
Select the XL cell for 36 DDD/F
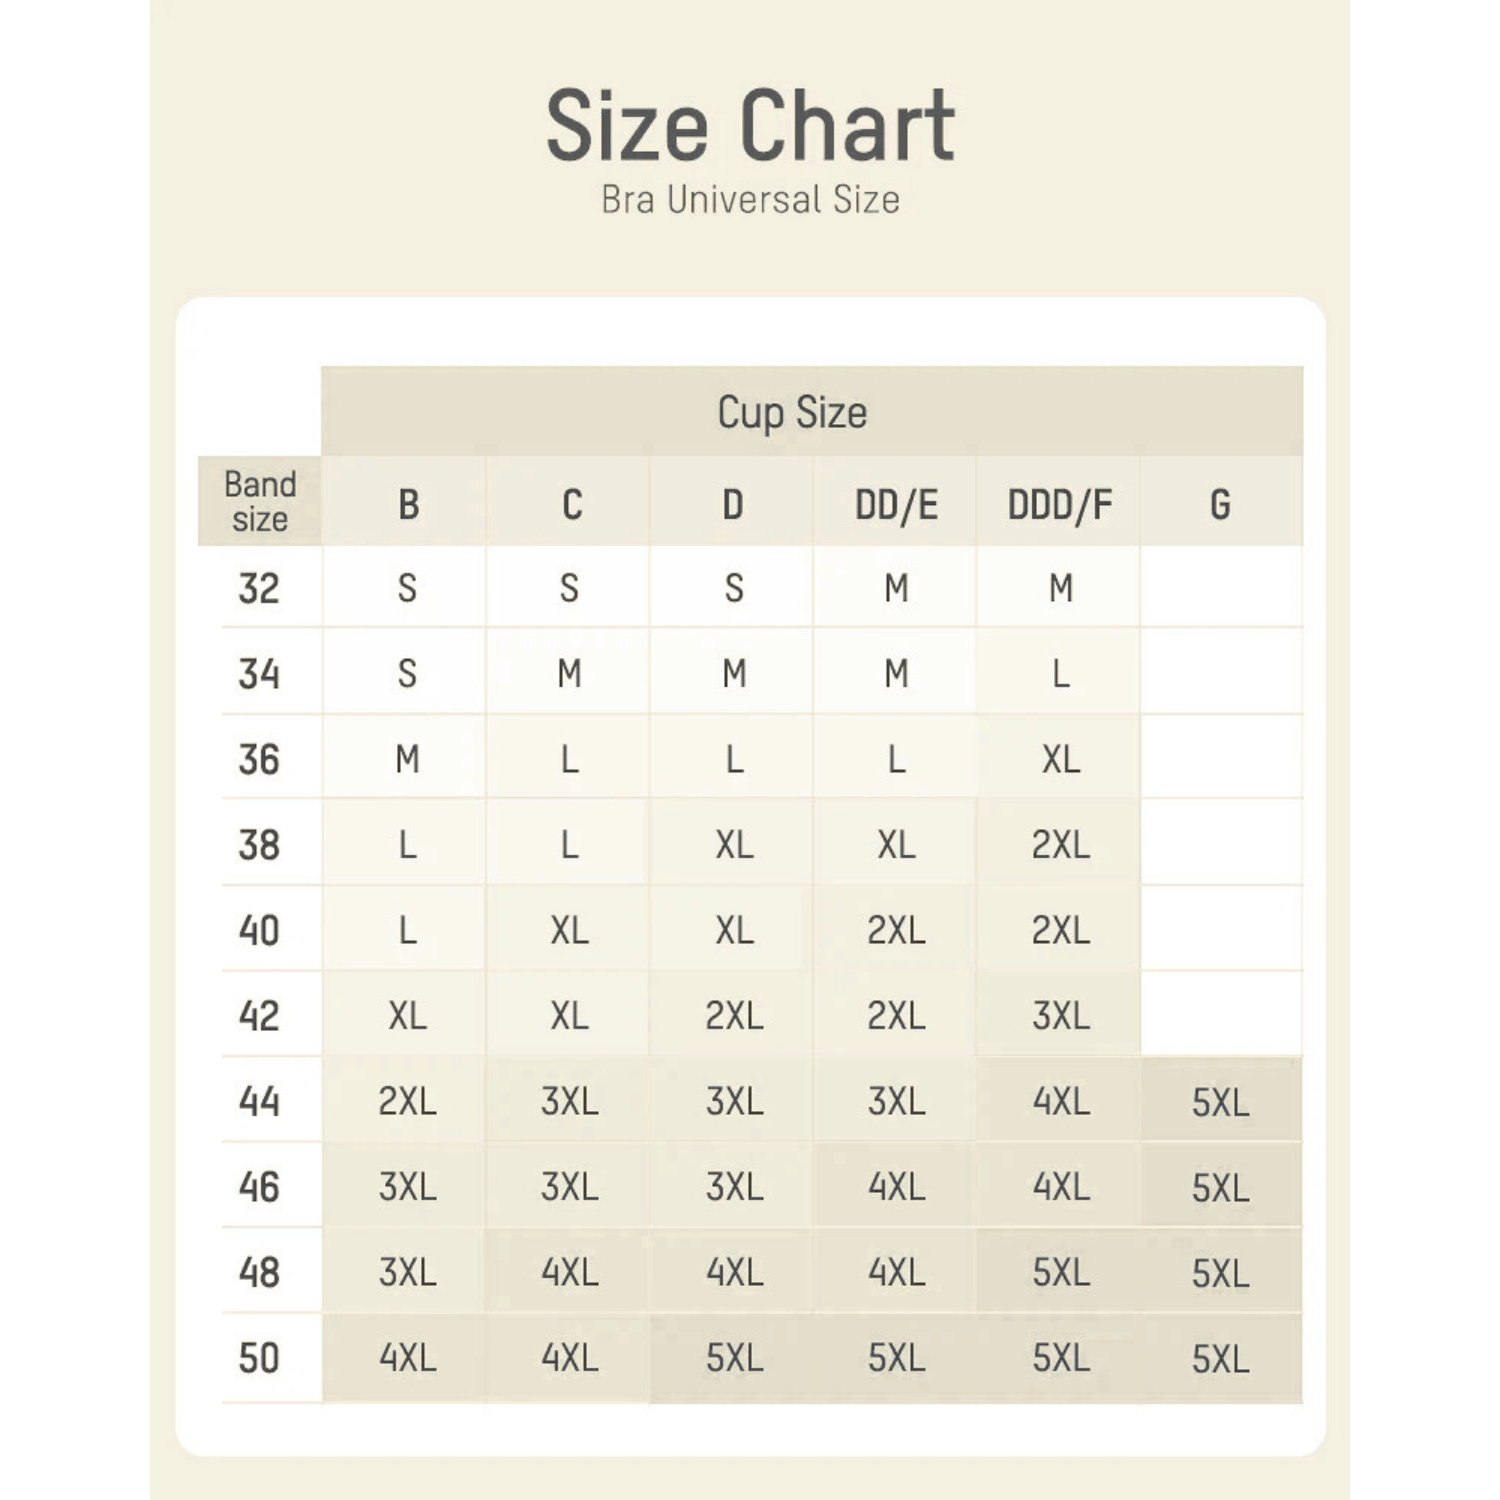pyautogui.click(x=1060, y=760)
